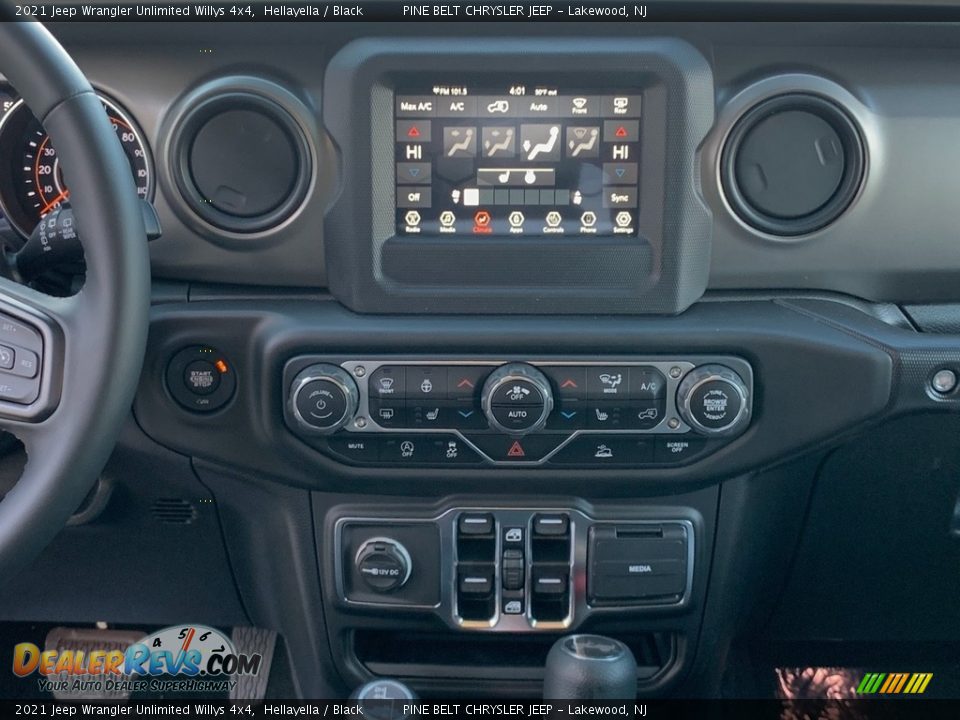The height and width of the screenshot is (720, 960).
Task: Tap the large fan increase icon
Action: [577, 197]
